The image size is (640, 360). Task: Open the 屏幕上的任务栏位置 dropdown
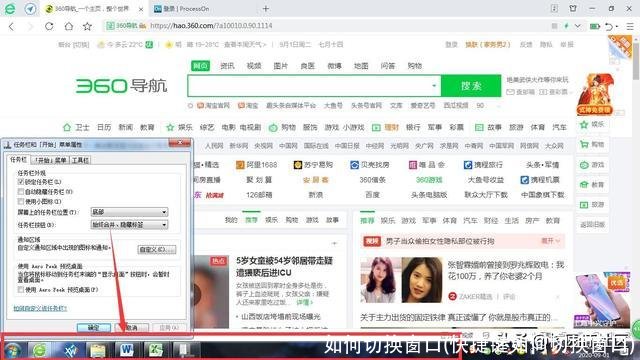click(129, 212)
